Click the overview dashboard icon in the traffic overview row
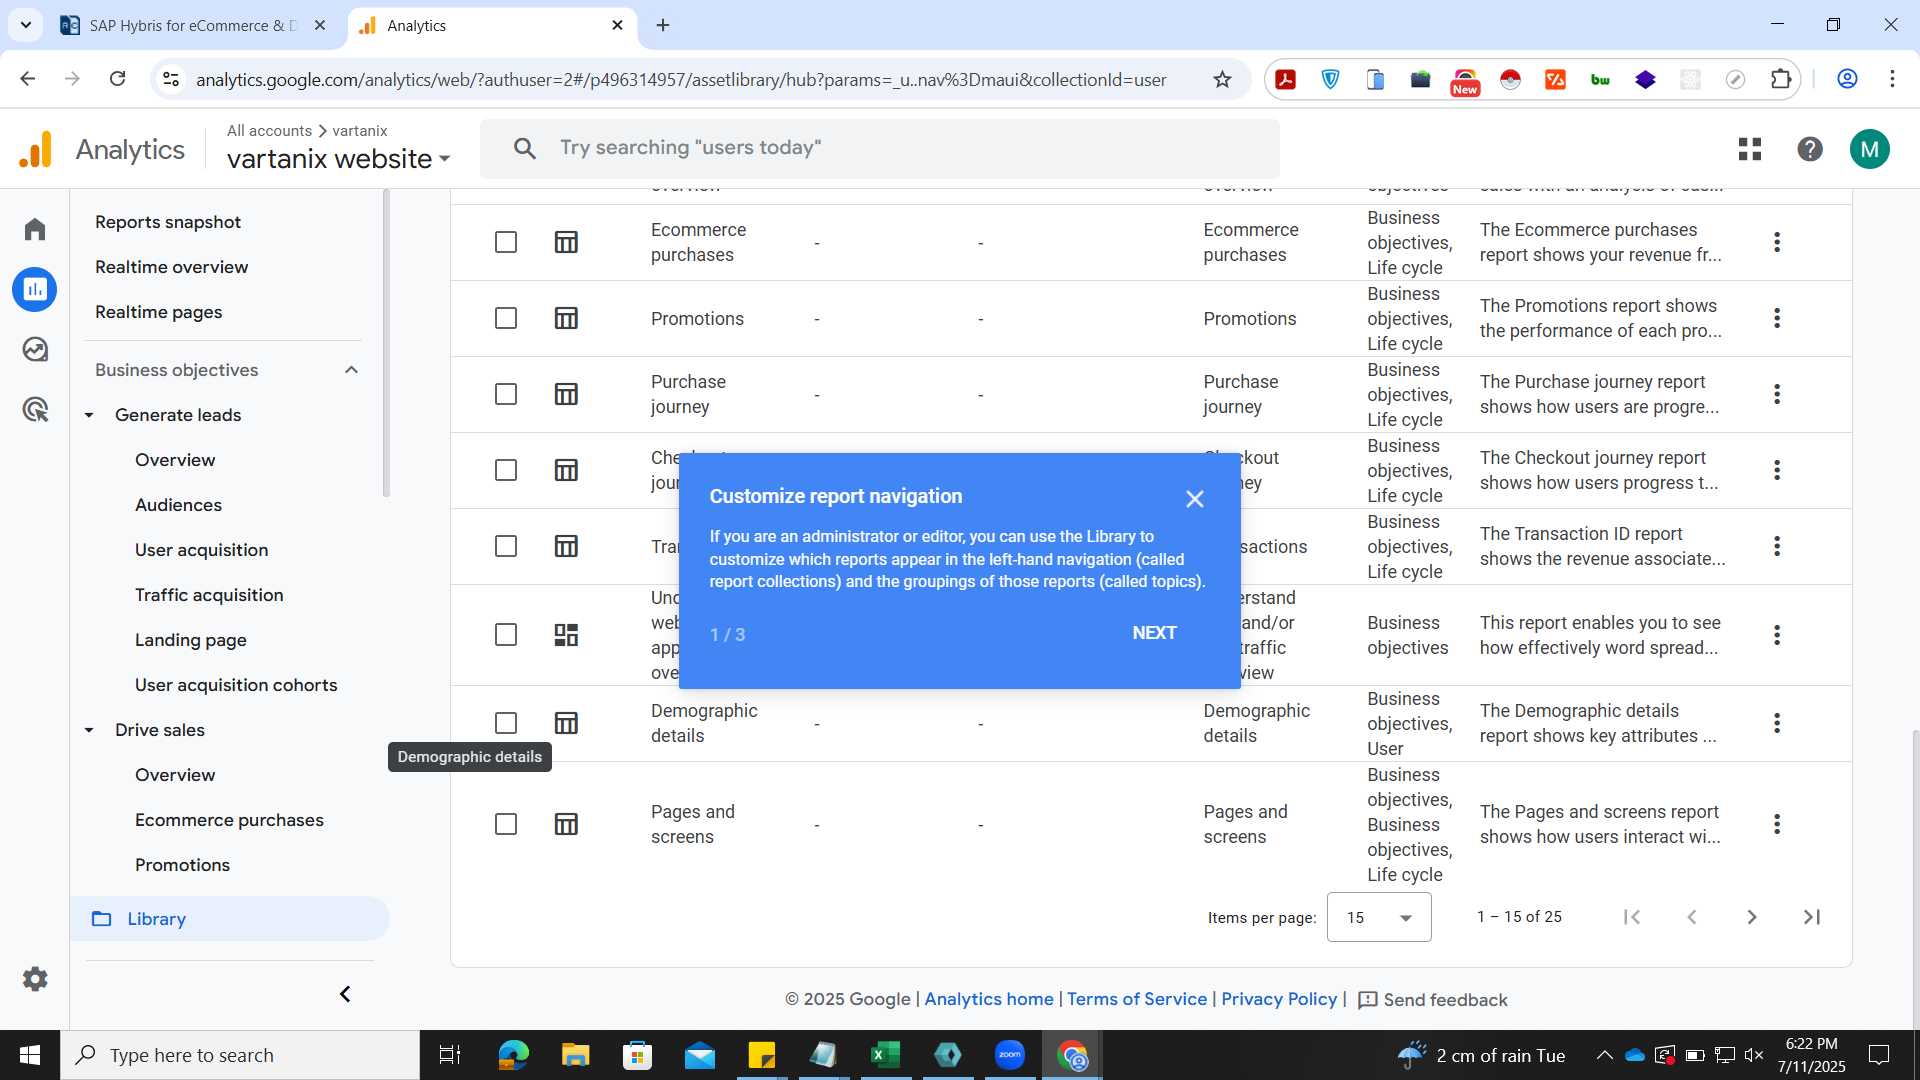Image resolution: width=1920 pixels, height=1080 pixels. pyautogui.click(x=566, y=635)
